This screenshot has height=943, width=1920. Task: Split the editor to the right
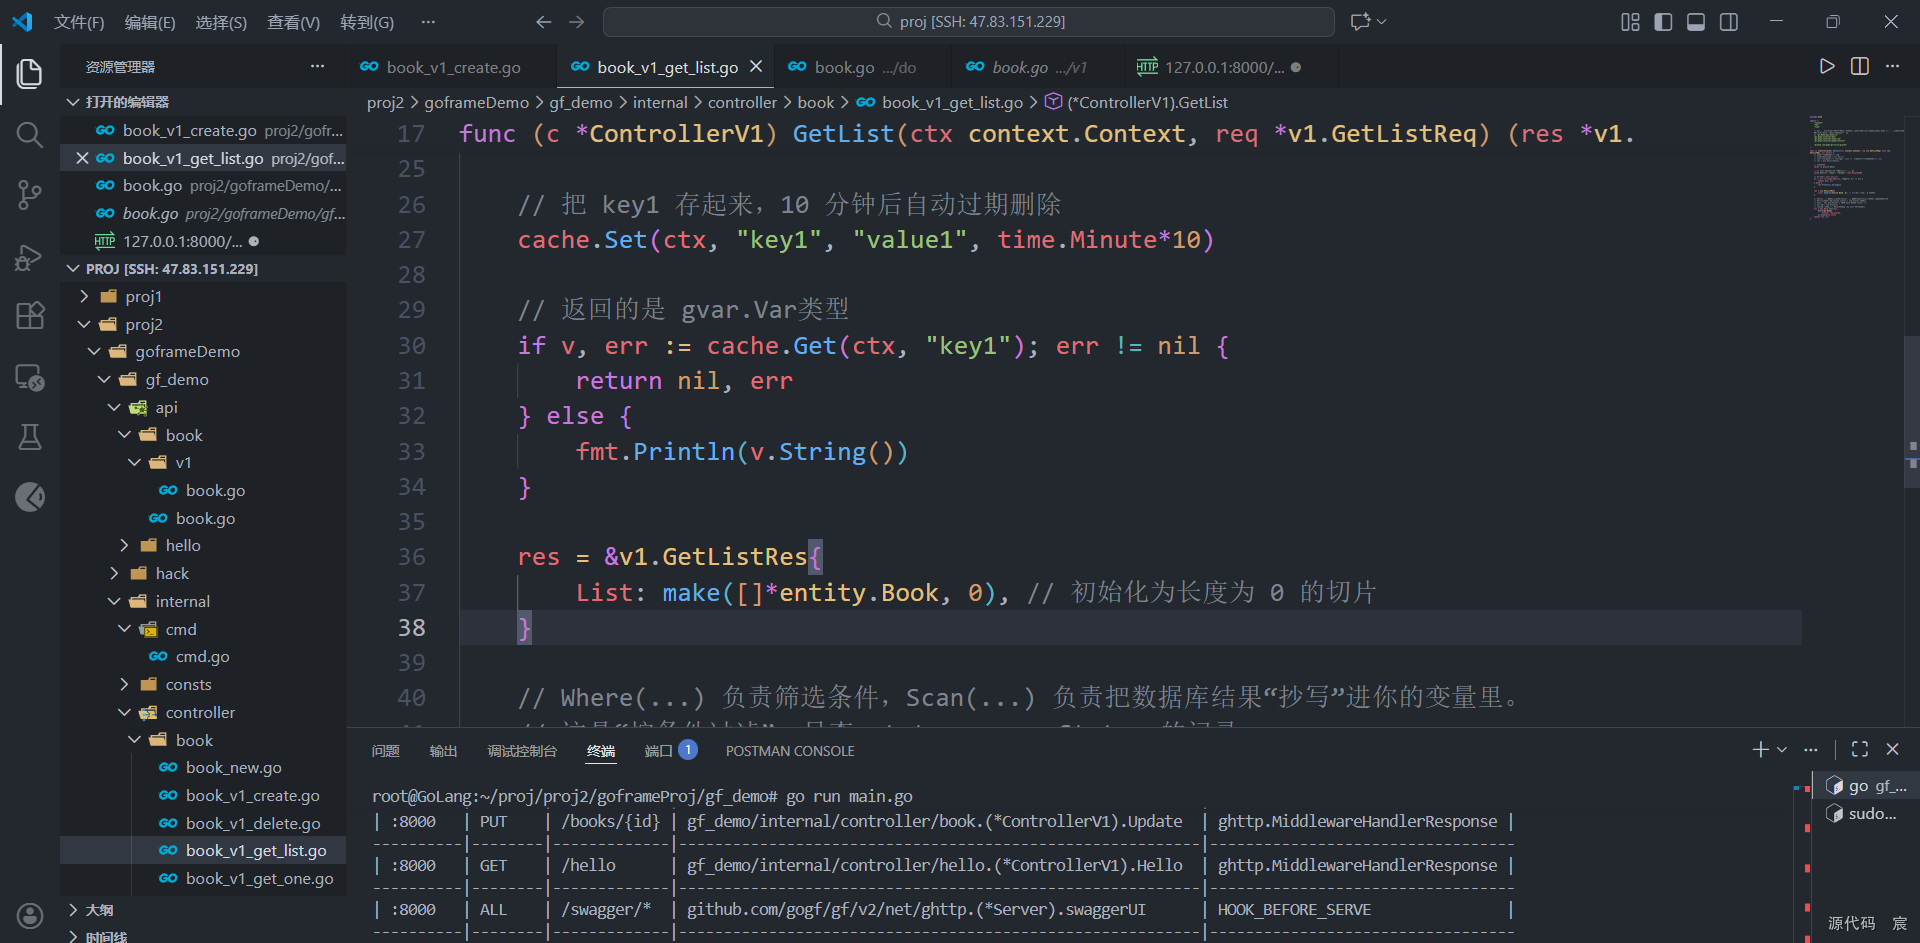(x=1860, y=66)
